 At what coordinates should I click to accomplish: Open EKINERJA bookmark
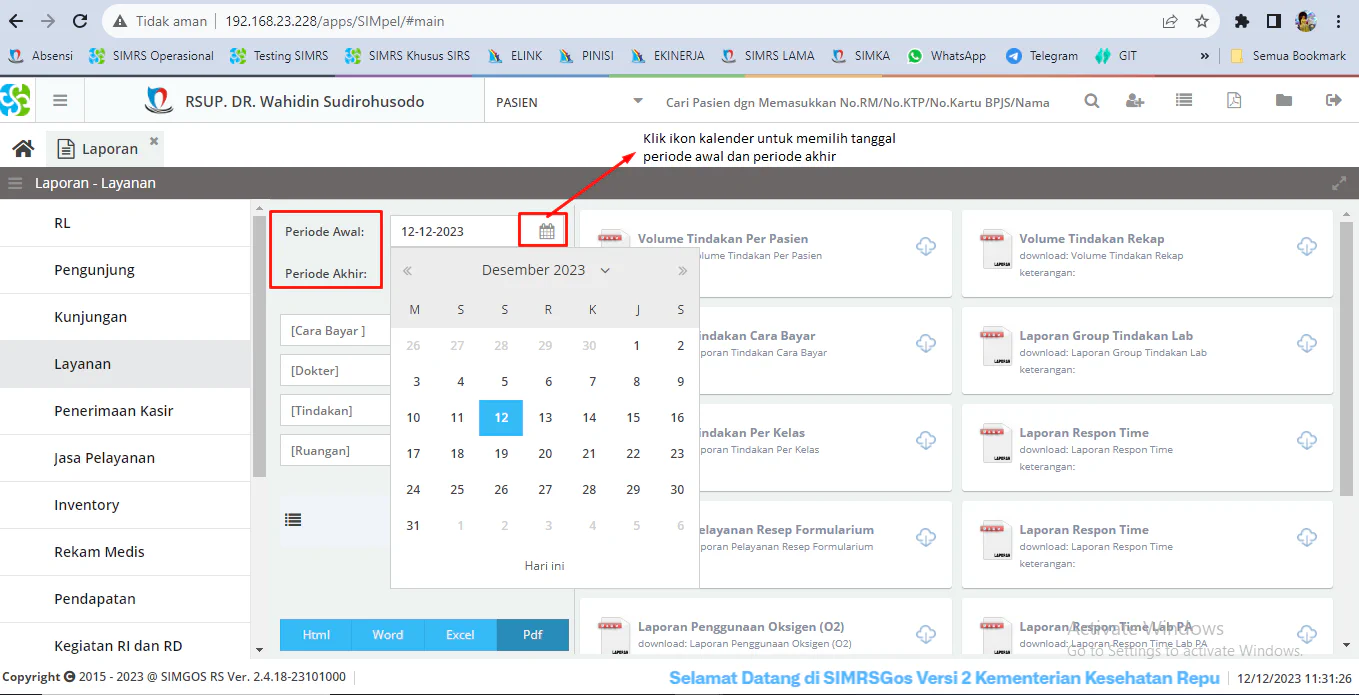667,56
